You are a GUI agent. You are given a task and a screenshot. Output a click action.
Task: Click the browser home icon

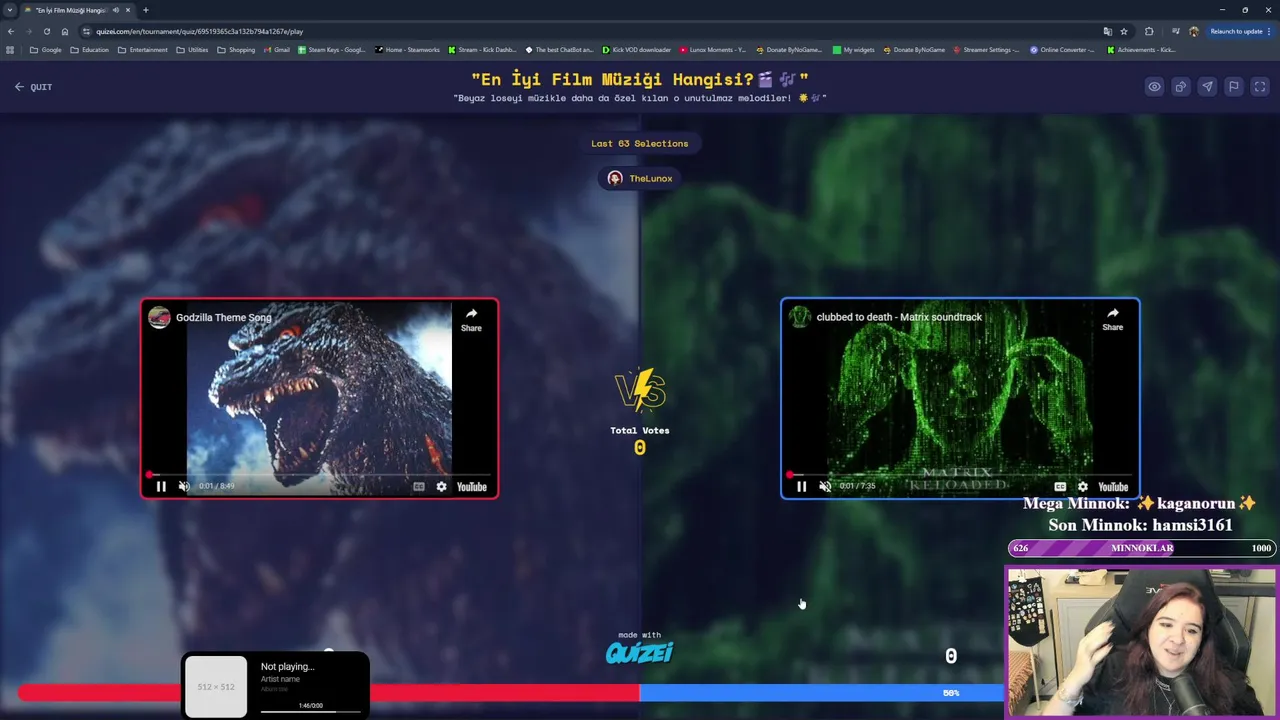tap(64, 31)
